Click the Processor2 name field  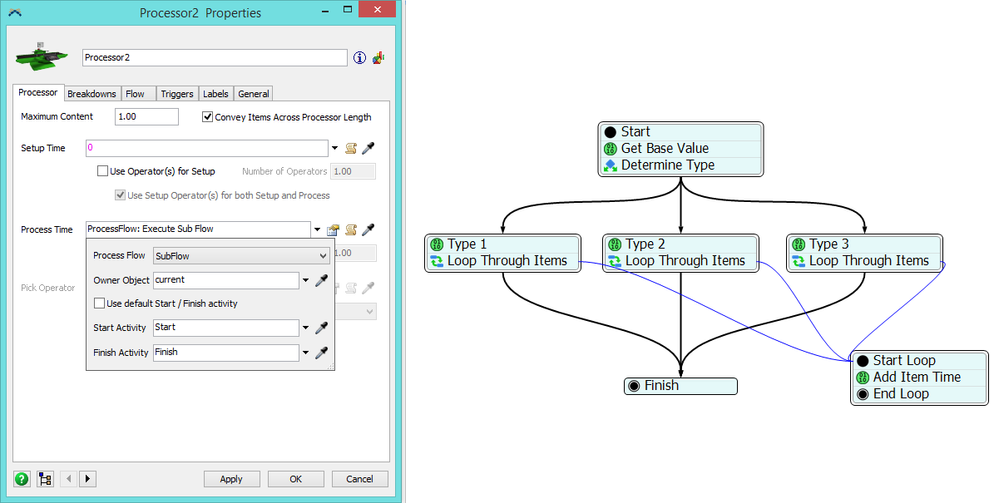coord(215,58)
